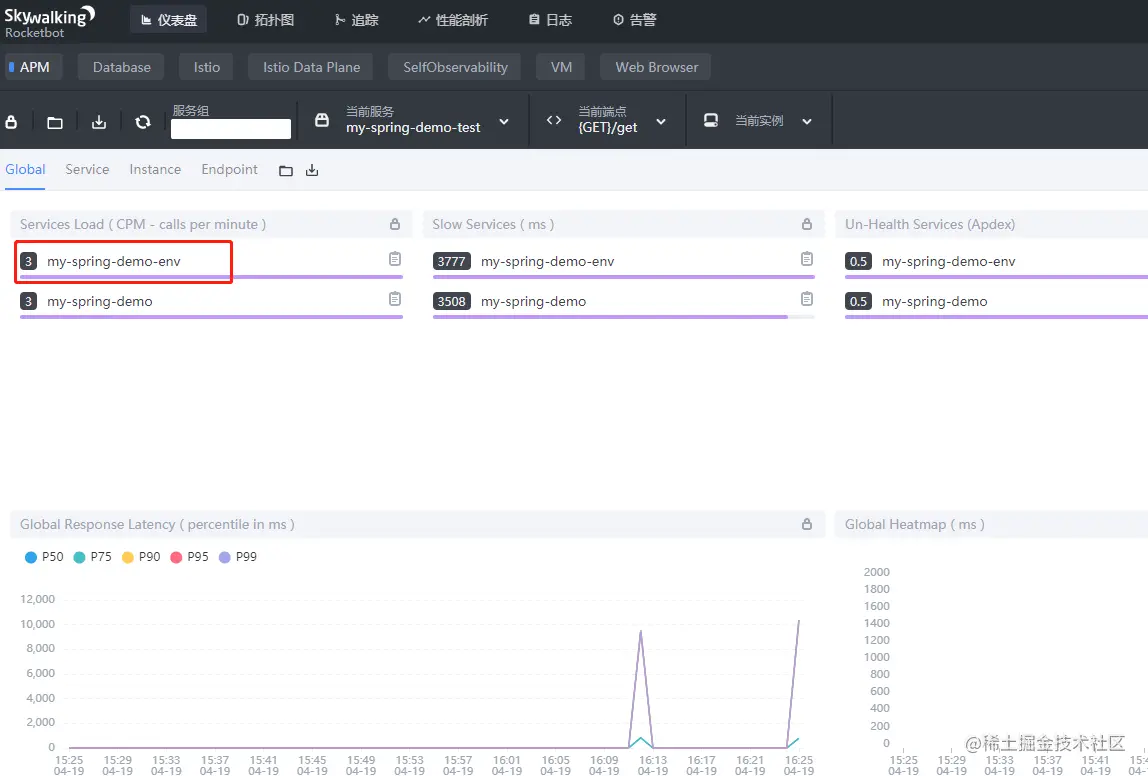Screen dimensions: 1148x776
Task: Select the APM dashboard tab
Action: pos(34,67)
